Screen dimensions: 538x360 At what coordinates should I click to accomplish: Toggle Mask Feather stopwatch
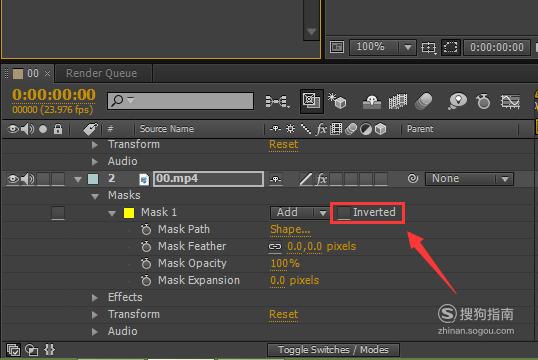[146, 246]
